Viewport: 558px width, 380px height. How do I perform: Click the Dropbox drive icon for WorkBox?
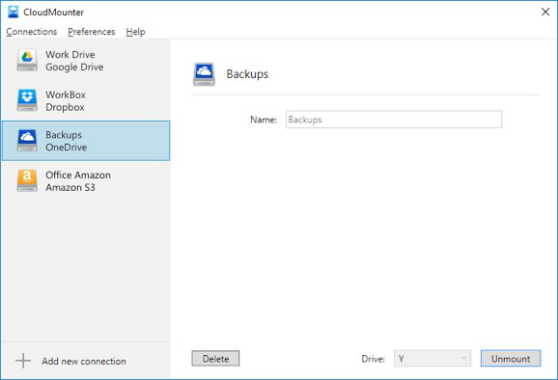pos(27,101)
